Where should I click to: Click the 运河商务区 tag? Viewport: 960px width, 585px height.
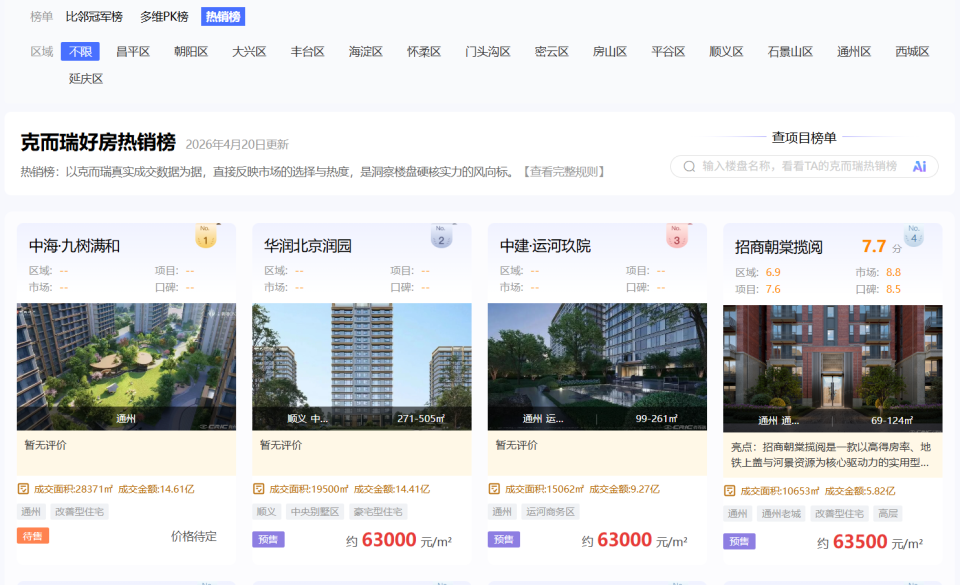(550, 512)
